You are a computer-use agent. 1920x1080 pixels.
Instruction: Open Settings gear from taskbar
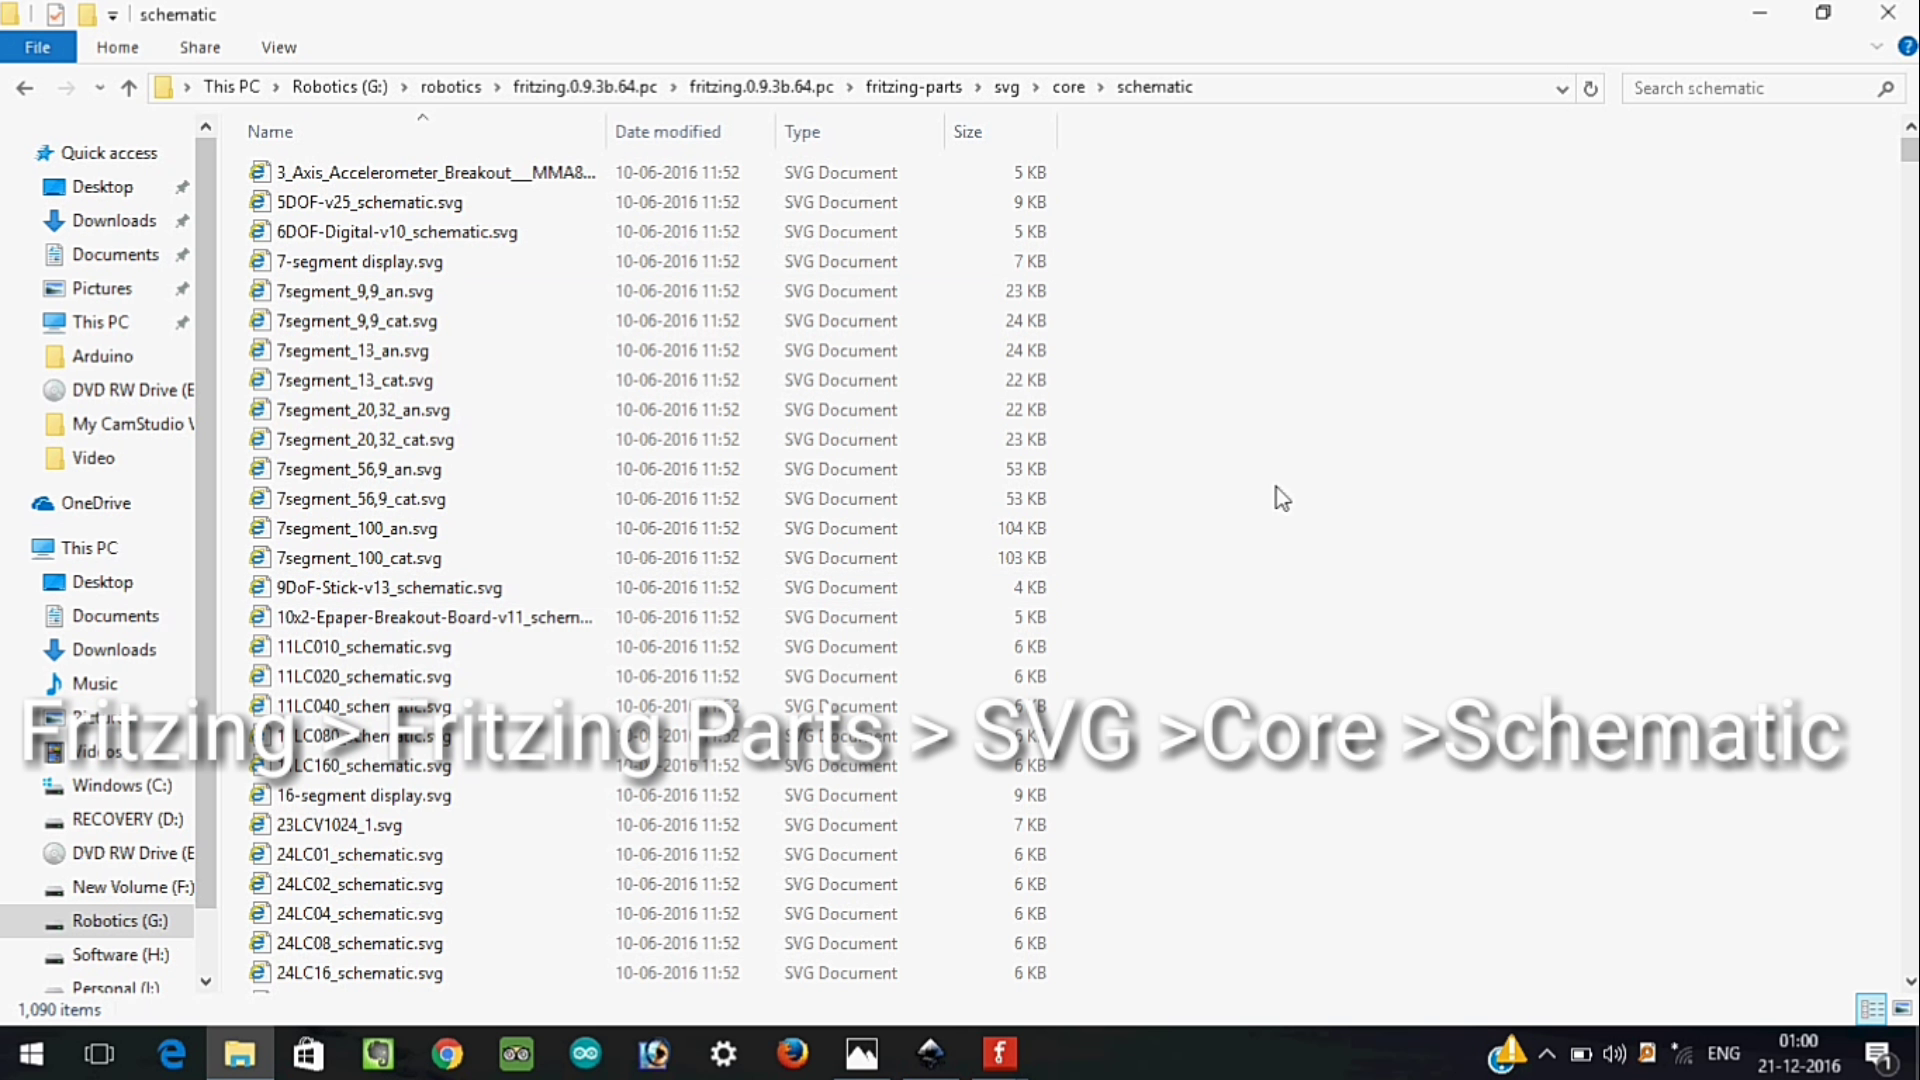(723, 1054)
